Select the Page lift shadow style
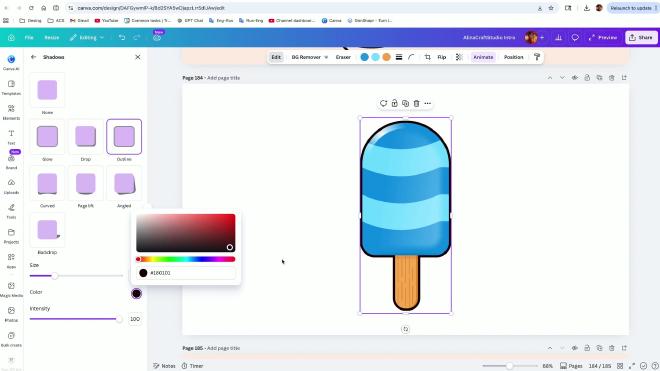This screenshot has height=371, width=660. pos(85,184)
